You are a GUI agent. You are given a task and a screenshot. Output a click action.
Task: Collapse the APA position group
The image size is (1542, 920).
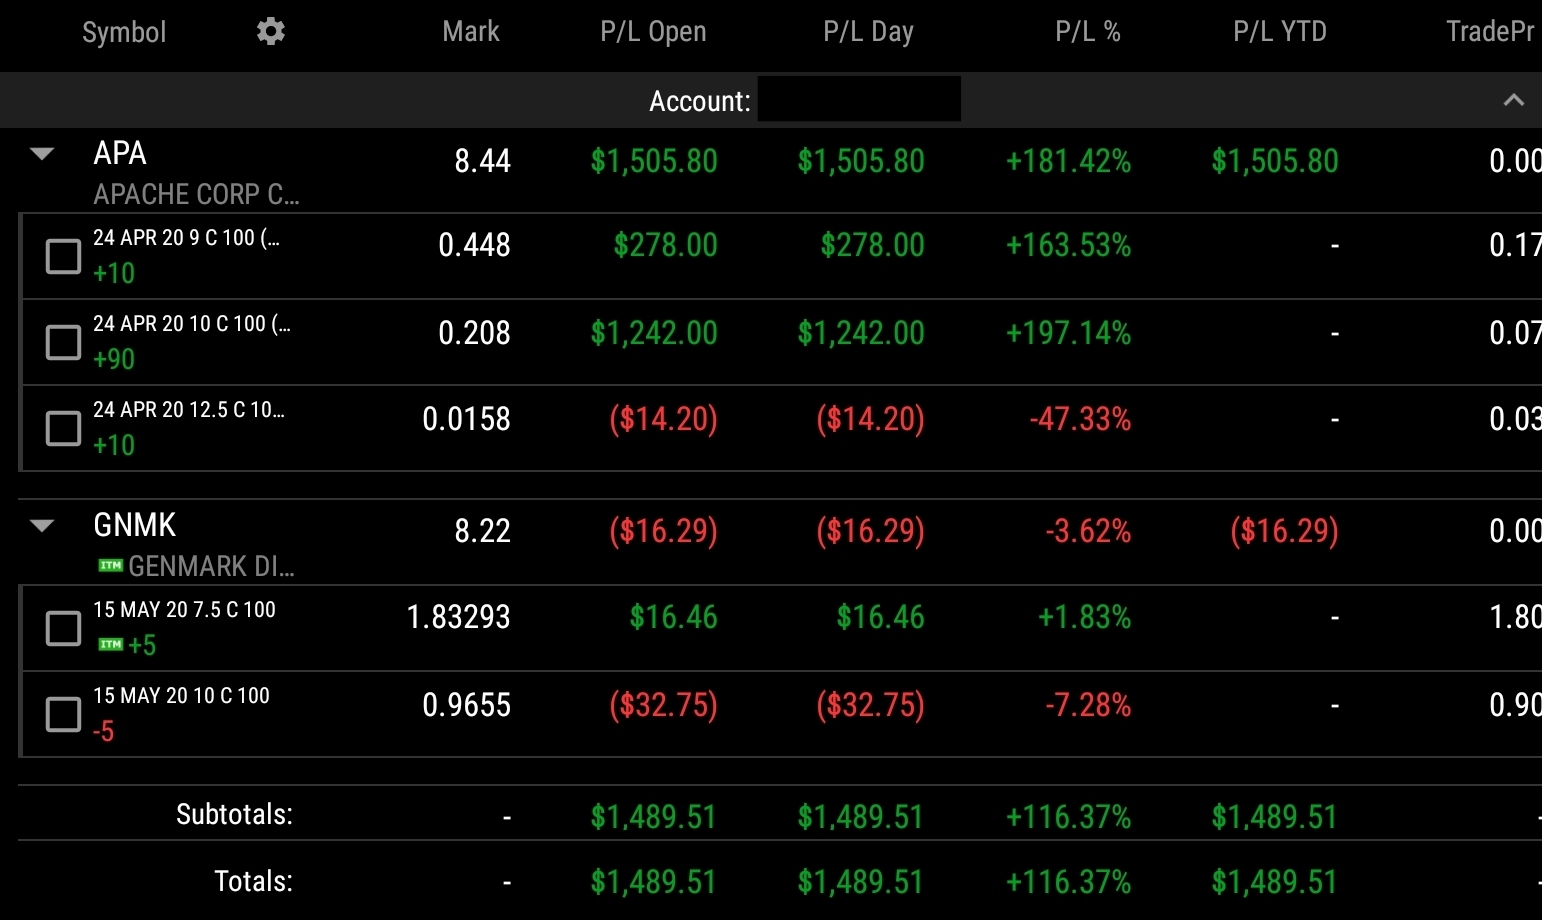coord(42,154)
